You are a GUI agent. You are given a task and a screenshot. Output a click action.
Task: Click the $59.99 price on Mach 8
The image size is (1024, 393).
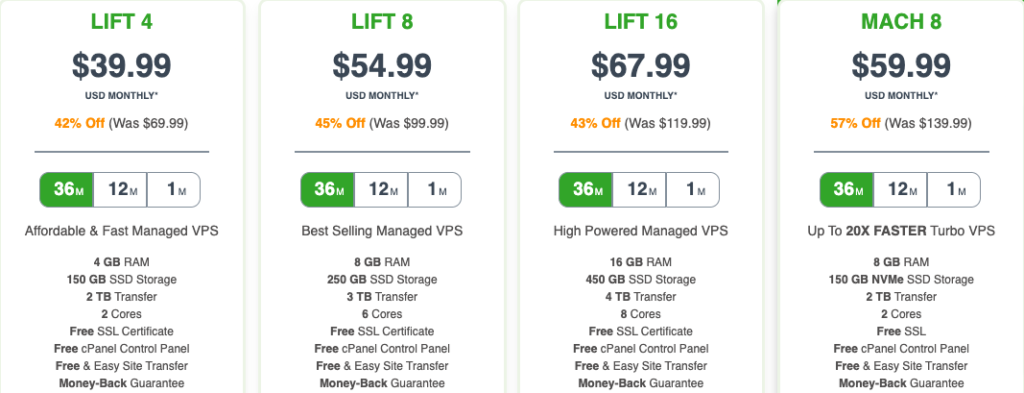tap(901, 65)
